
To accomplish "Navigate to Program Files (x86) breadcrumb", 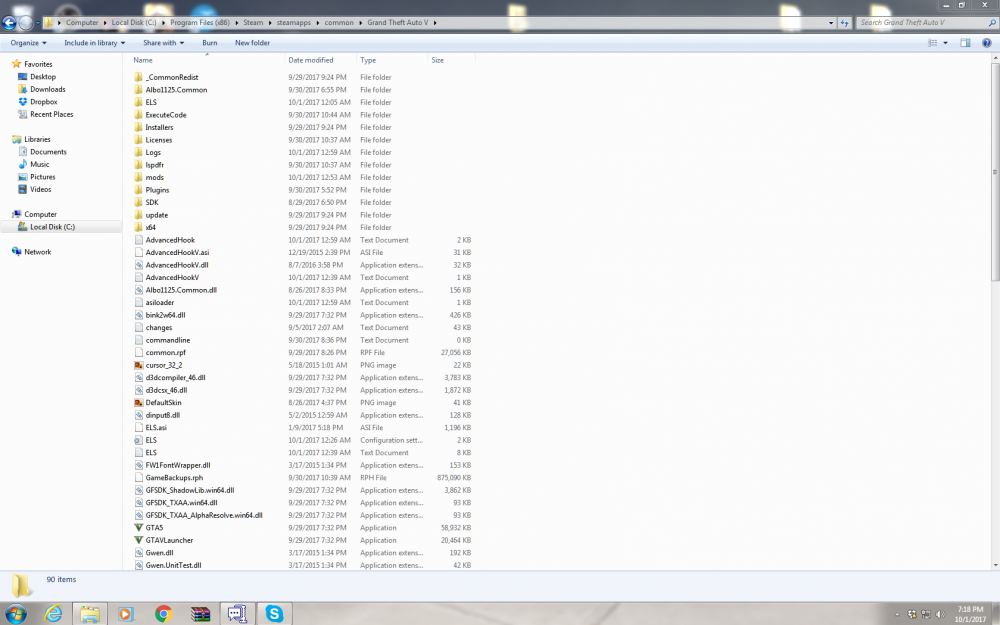I will click(x=200, y=22).
